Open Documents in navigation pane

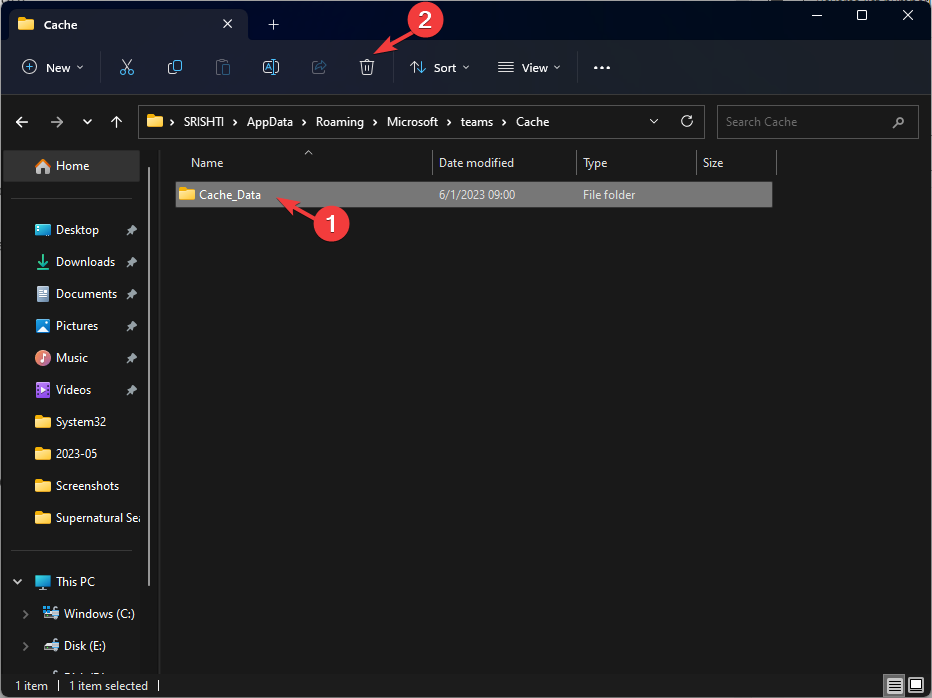pyautogui.click(x=86, y=294)
